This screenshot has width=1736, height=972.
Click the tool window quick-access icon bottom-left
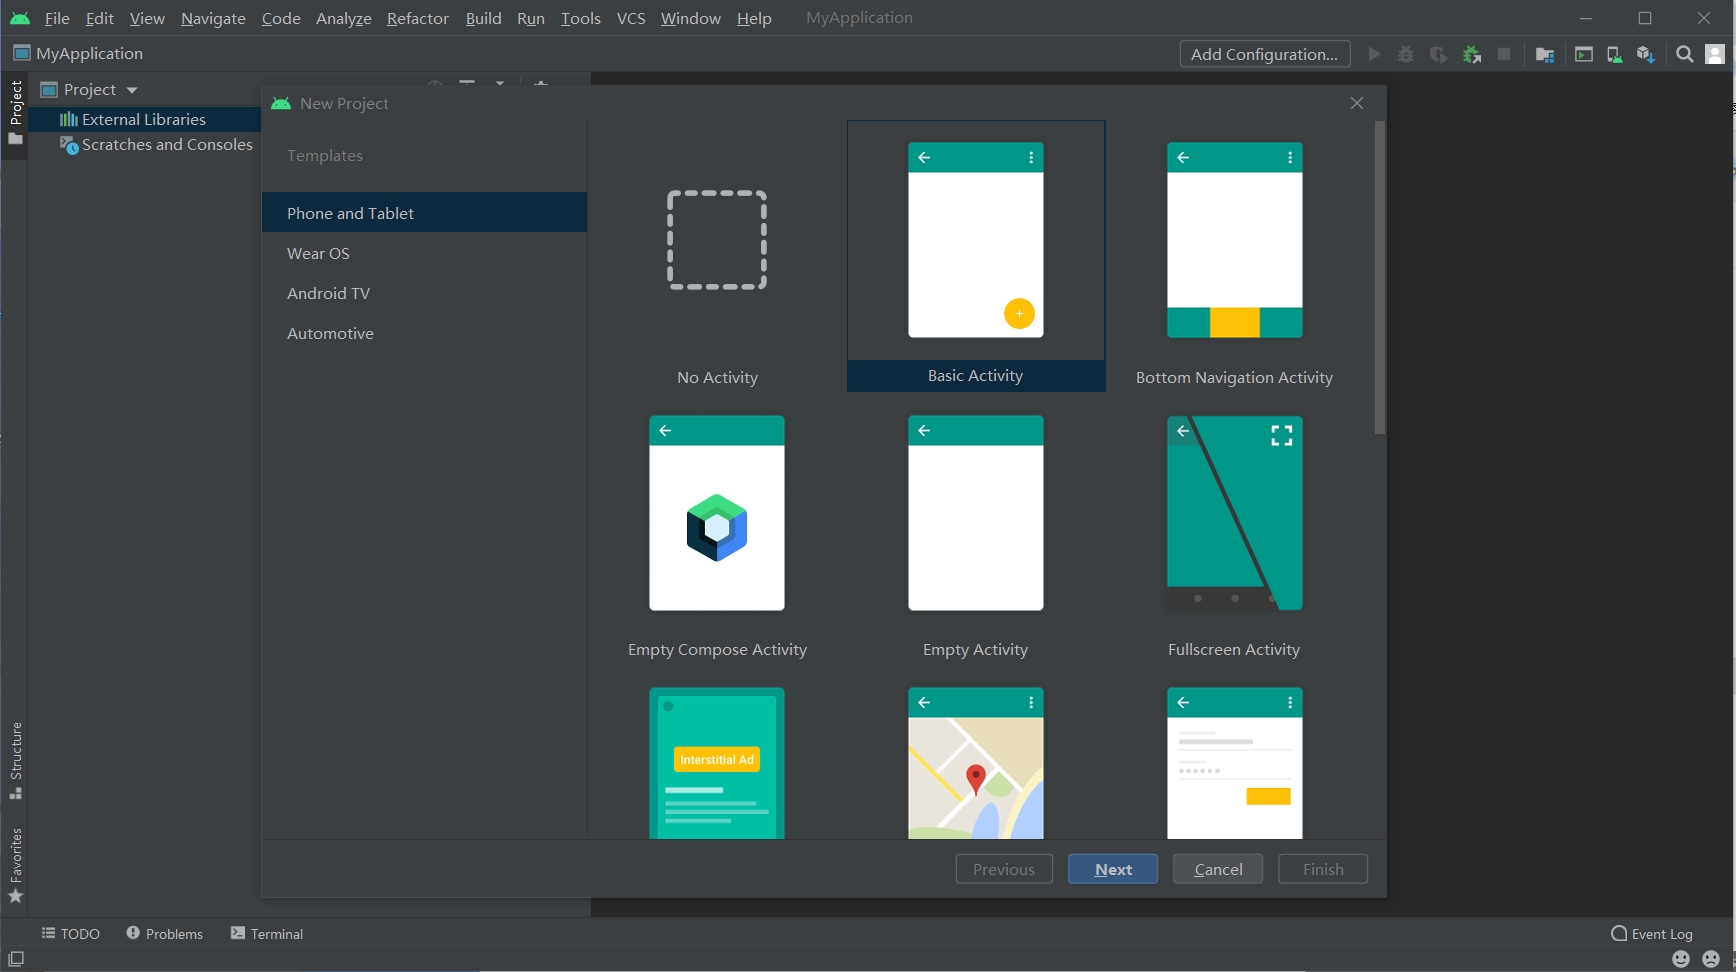click(15, 959)
